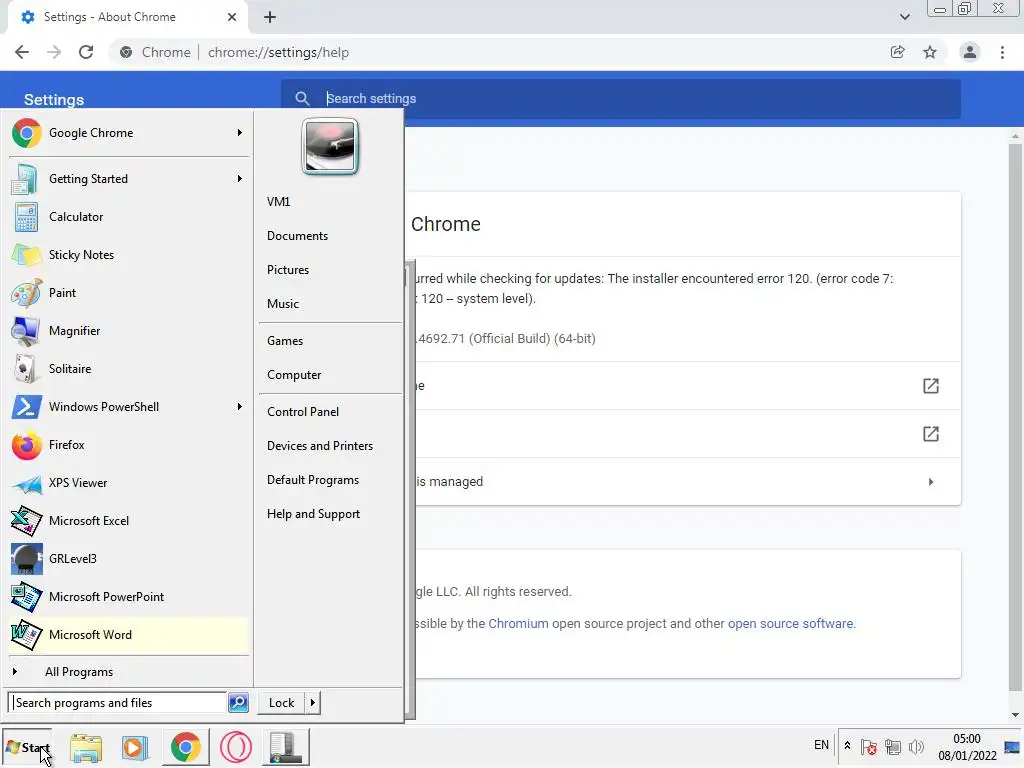This screenshot has height=768, width=1024.
Task: Click the Chrome address bar URL
Action: [x=278, y=52]
